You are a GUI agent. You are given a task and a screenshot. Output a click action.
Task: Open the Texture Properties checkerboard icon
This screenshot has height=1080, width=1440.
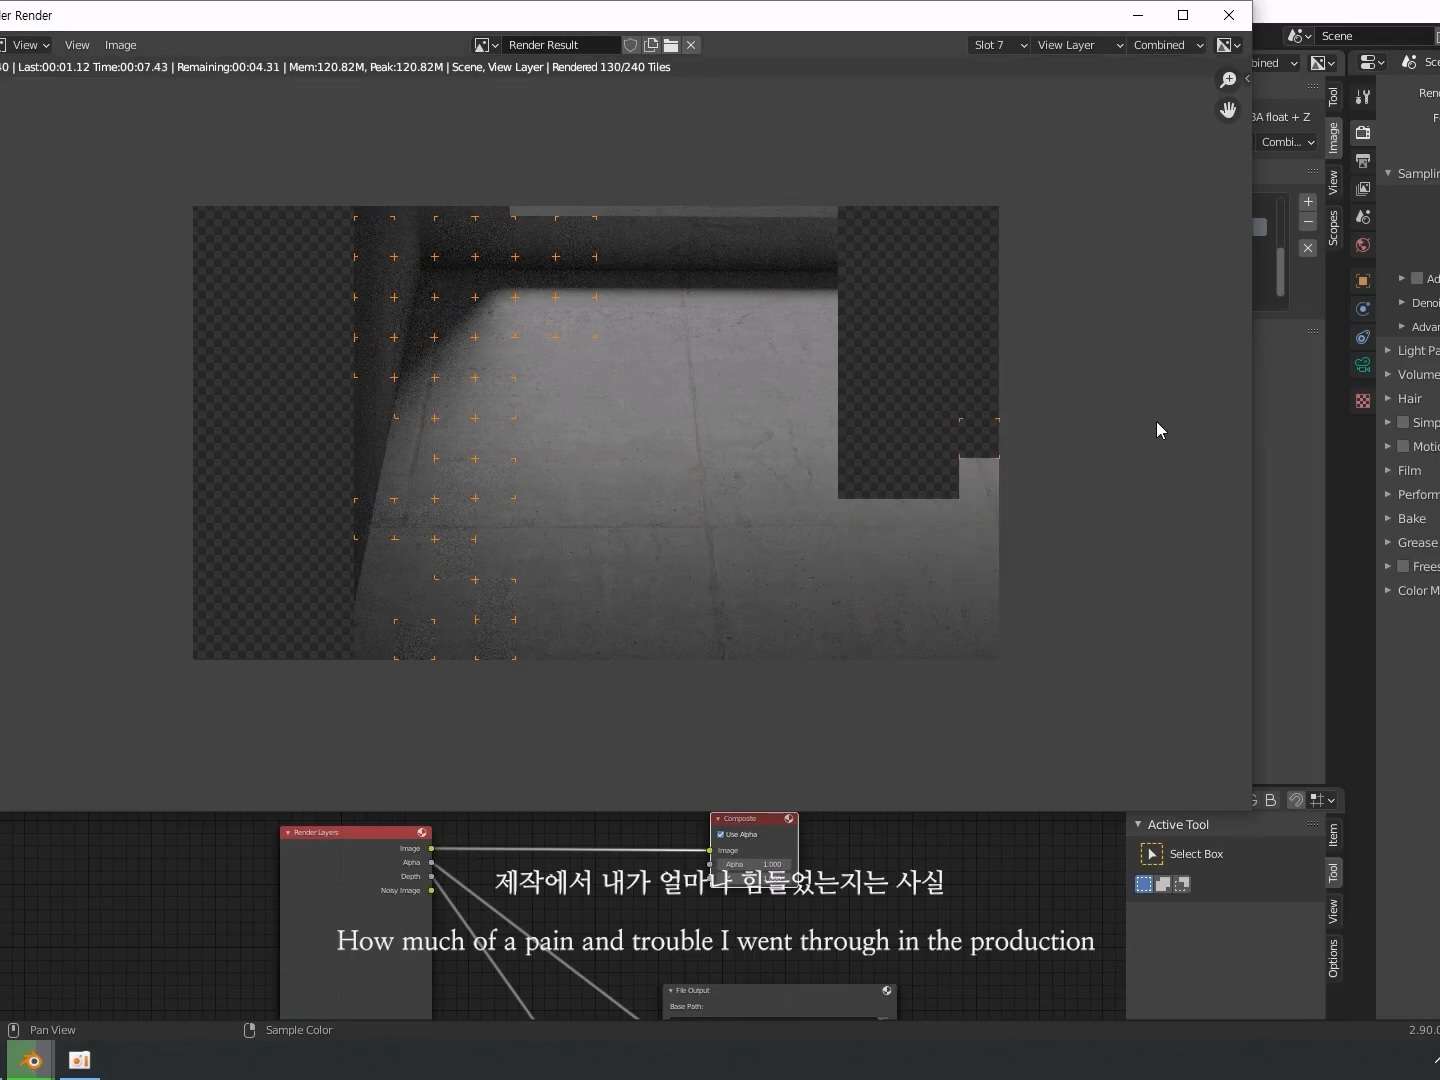click(x=1363, y=401)
